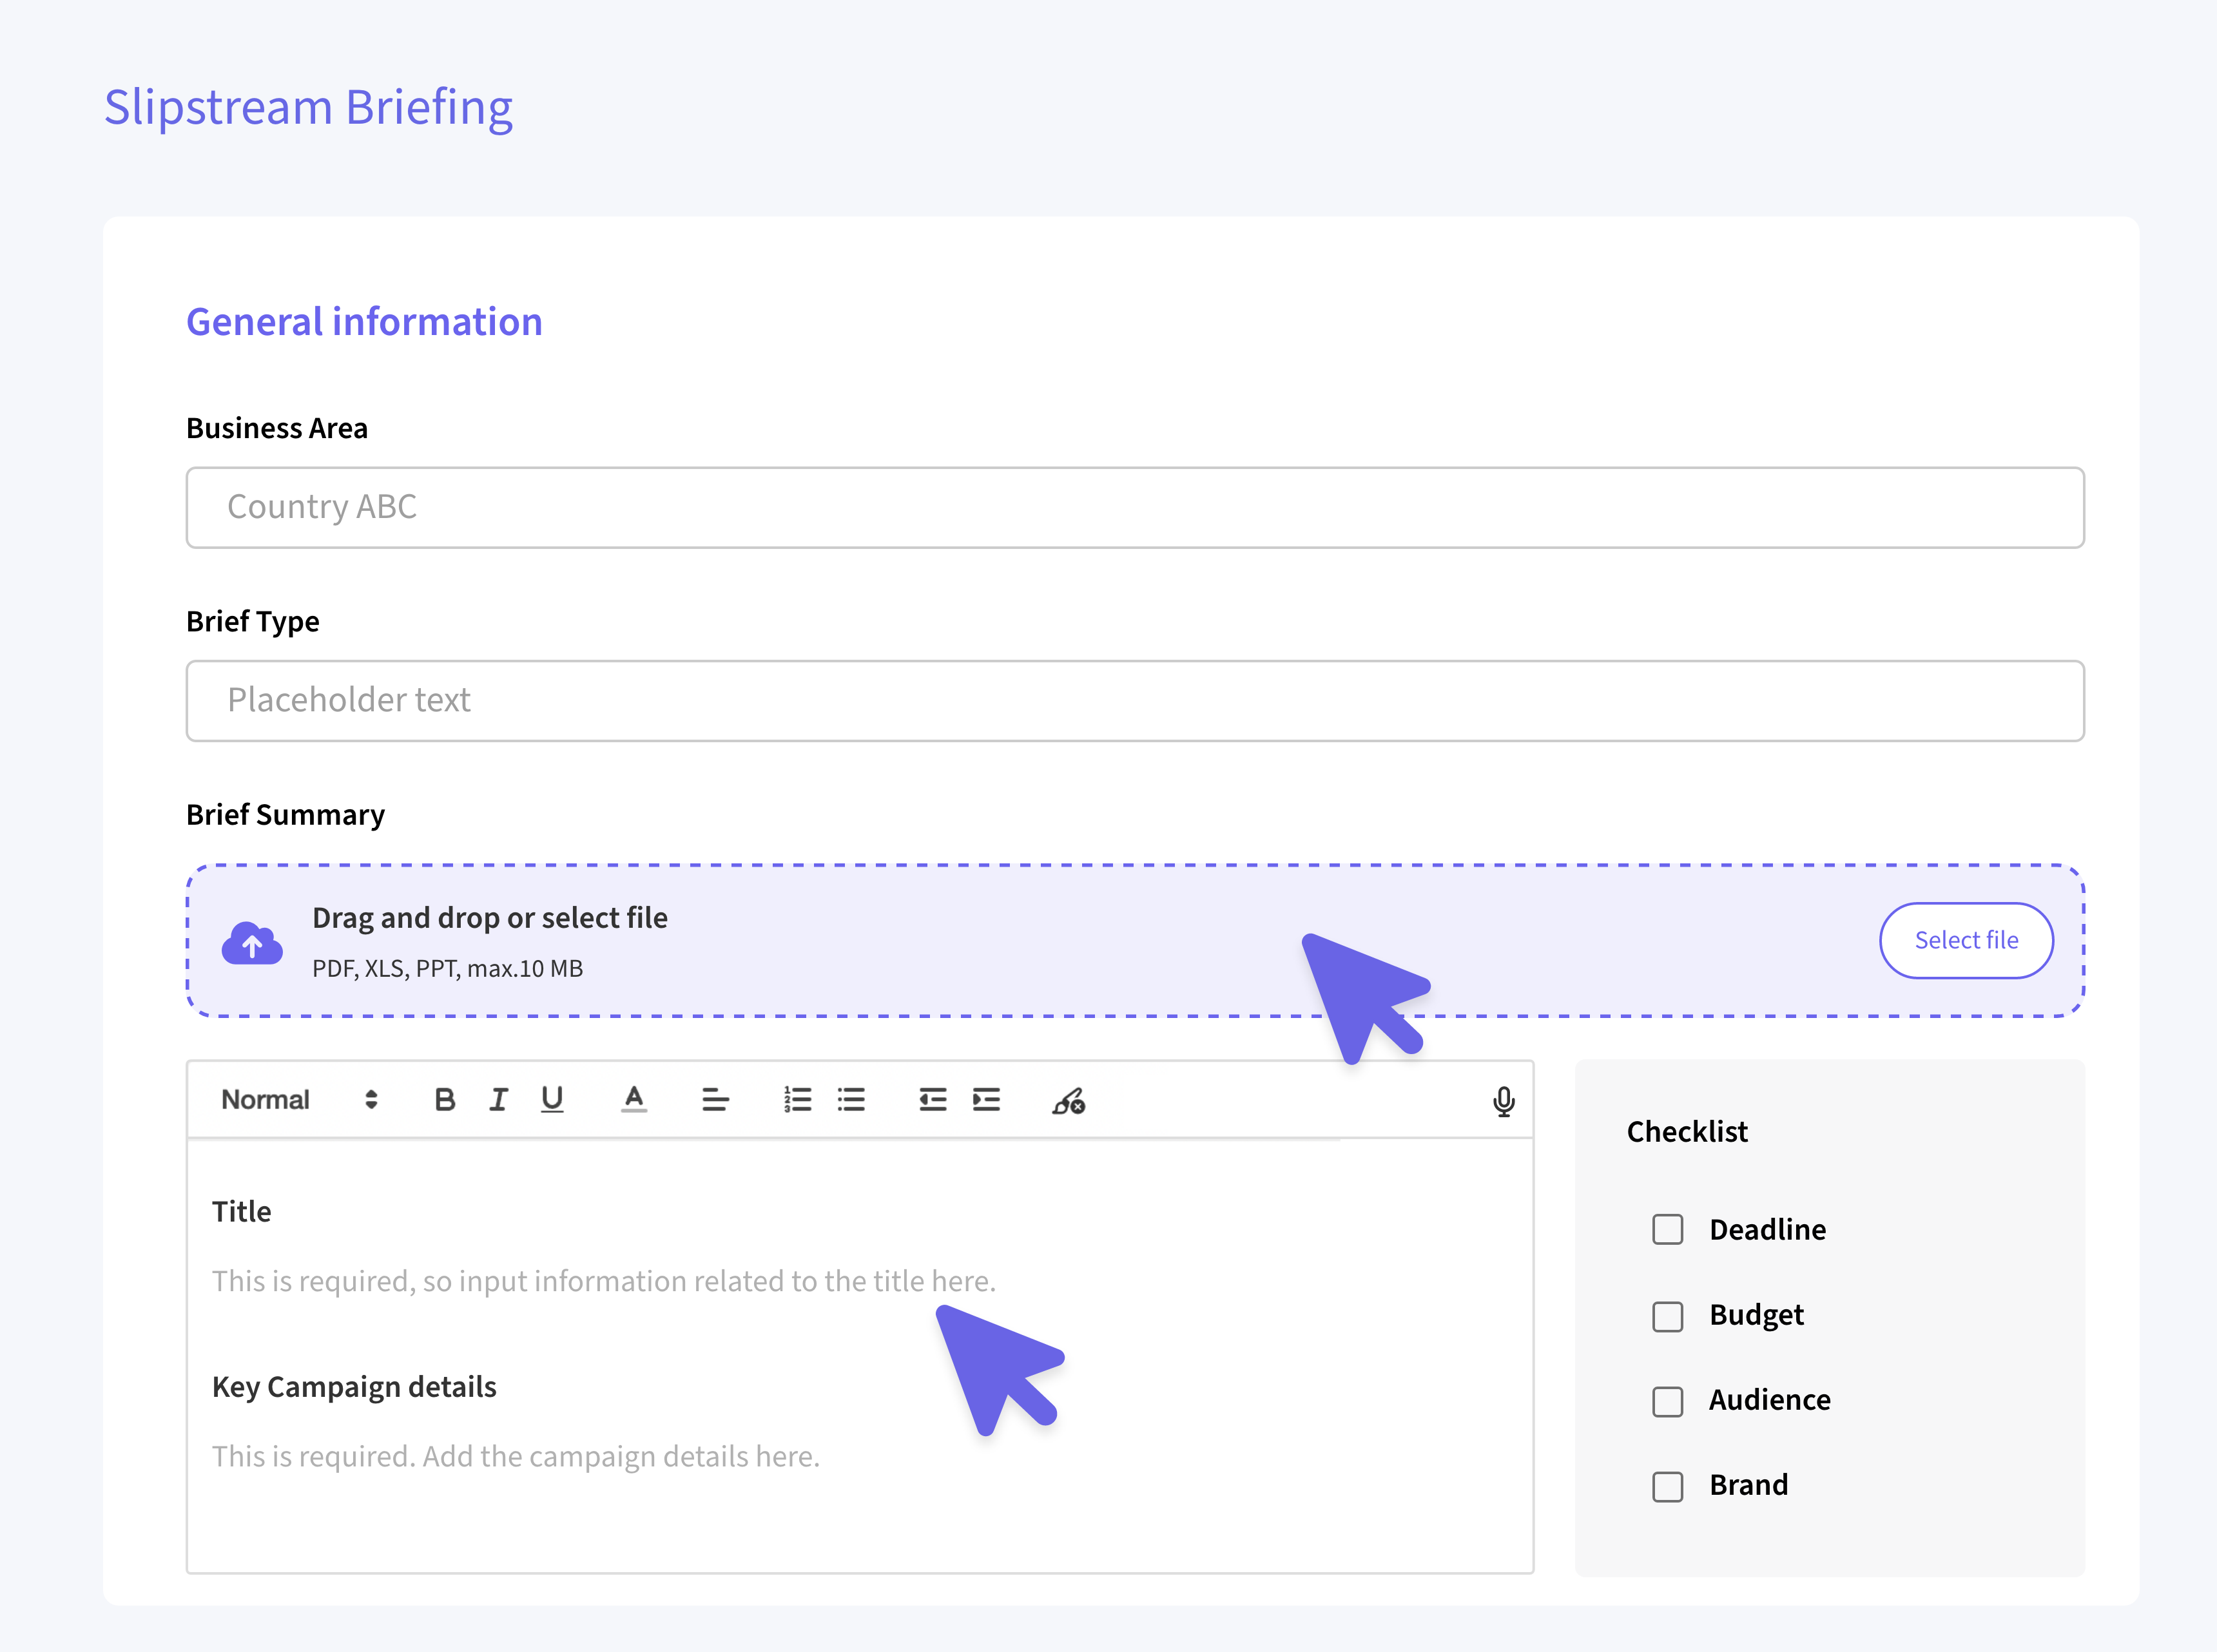Insert a bulleted list
This screenshot has height=1652, width=2217.
click(x=851, y=1100)
